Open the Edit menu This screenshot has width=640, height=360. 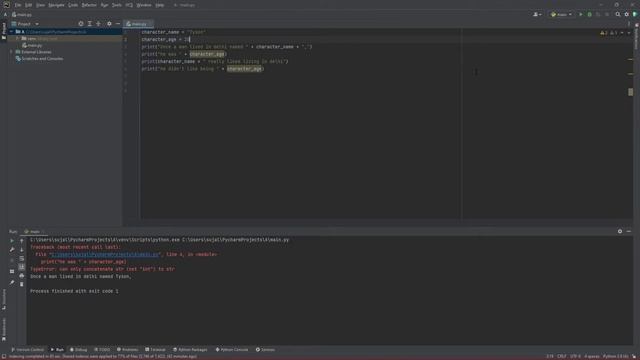tap(28, 5)
